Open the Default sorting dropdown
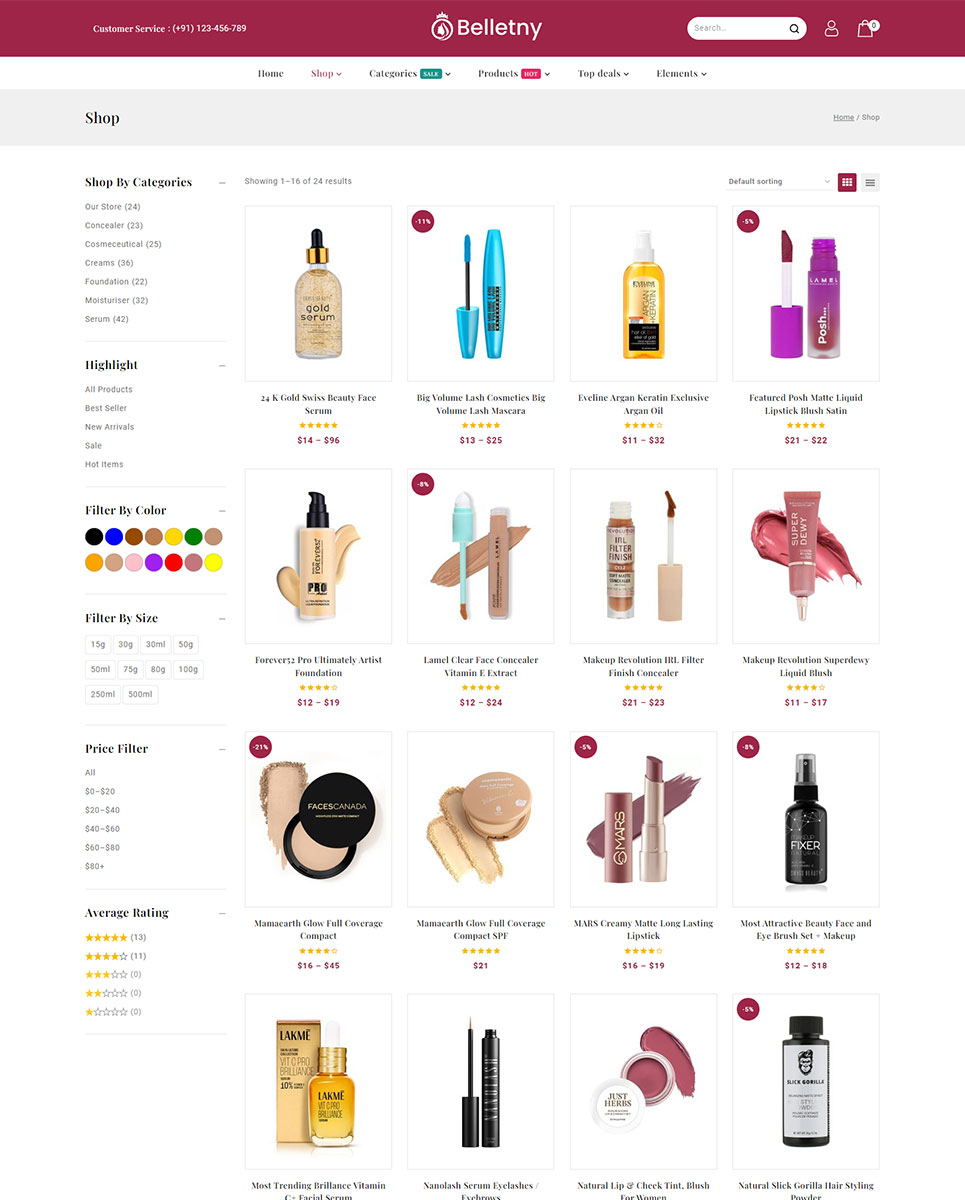The height and width of the screenshot is (1200, 965). pyautogui.click(x=779, y=182)
